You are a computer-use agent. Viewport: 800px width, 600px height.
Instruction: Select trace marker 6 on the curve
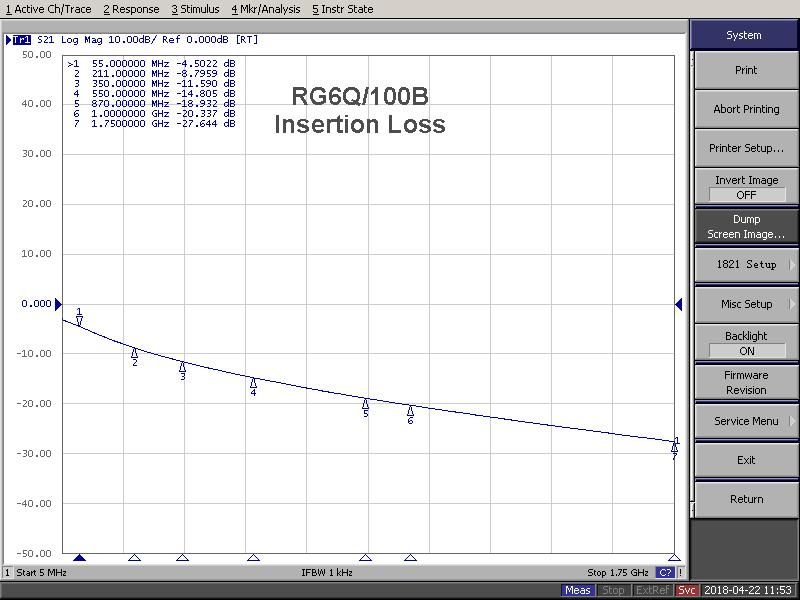coord(410,415)
